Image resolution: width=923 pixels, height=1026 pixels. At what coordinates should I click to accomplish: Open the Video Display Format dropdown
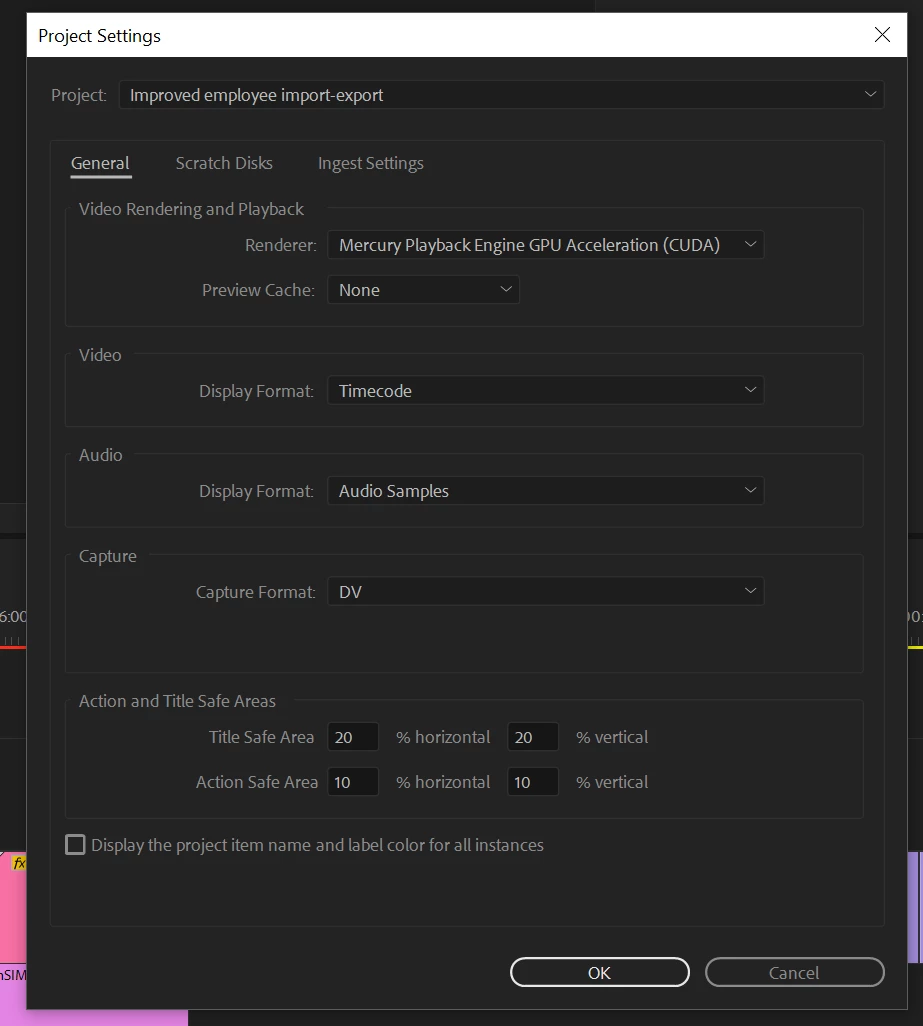pos(546,391)
